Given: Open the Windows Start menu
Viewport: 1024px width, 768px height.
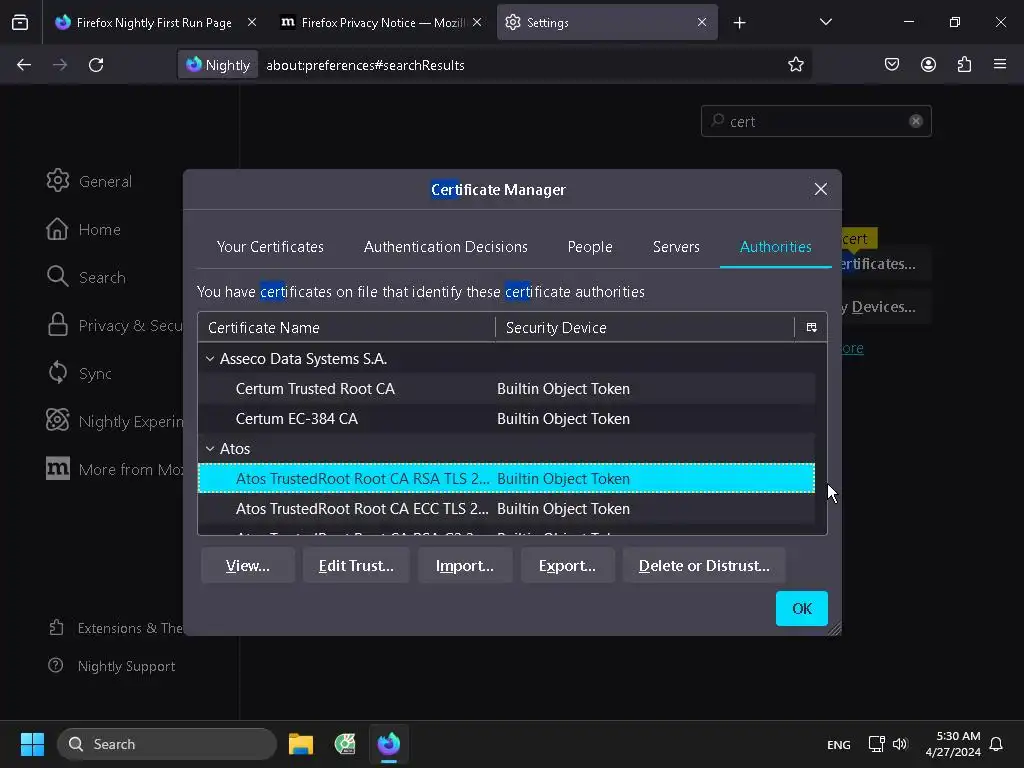Looking at the screenshot, I should coord(32,744).
